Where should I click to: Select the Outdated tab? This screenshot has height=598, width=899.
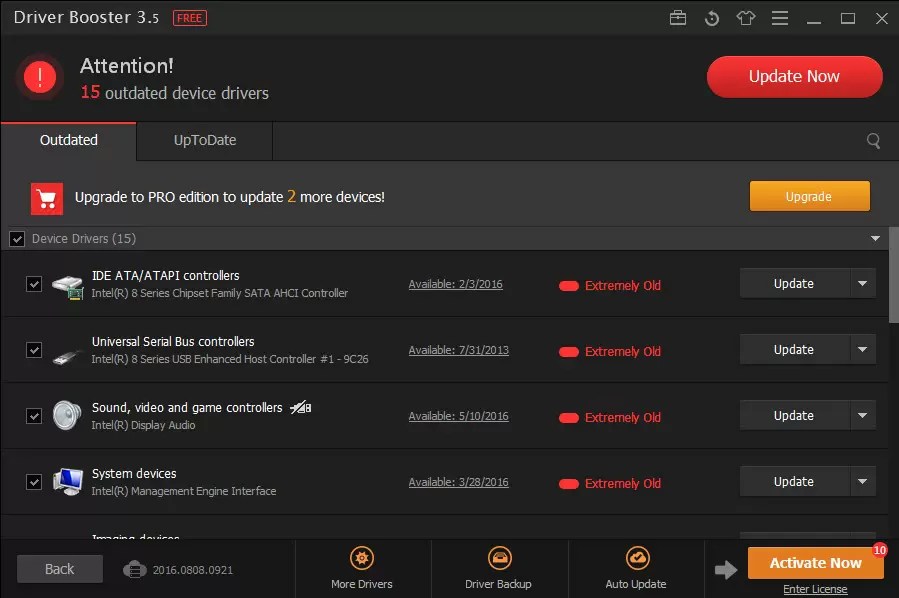tap(68, 140)
